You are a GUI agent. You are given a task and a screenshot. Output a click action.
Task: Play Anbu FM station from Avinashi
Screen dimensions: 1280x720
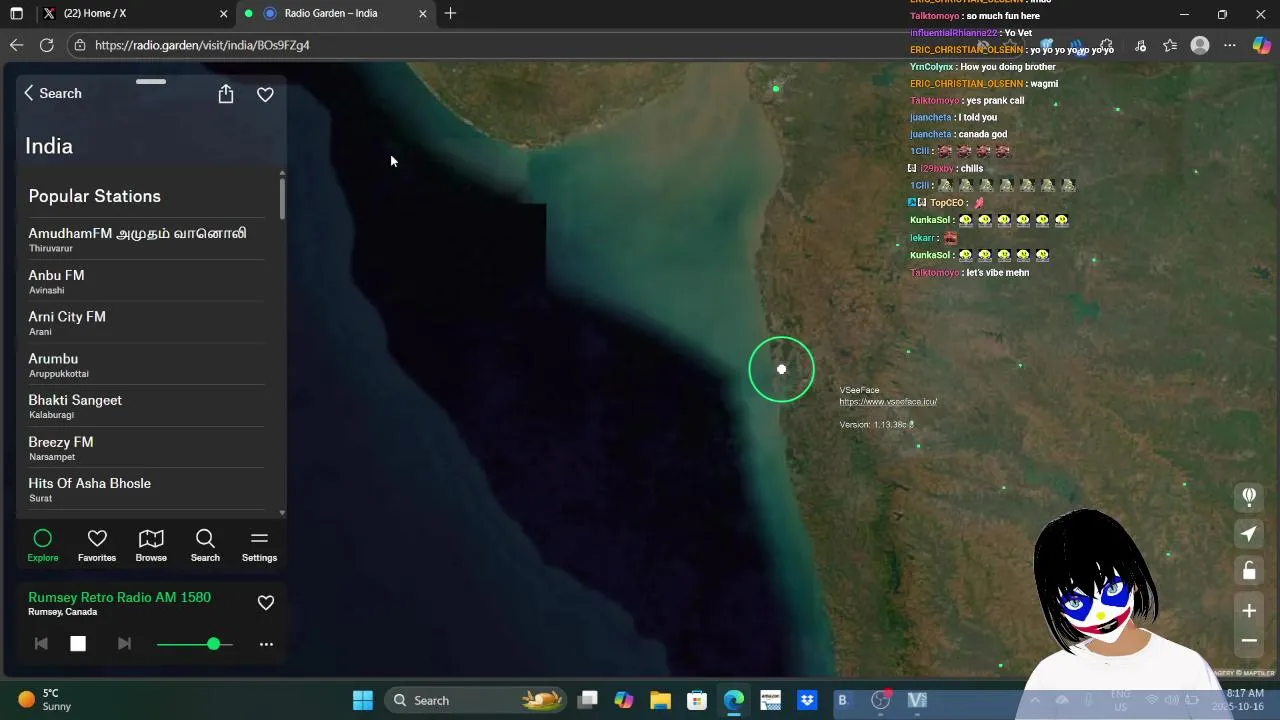point(146,281)
